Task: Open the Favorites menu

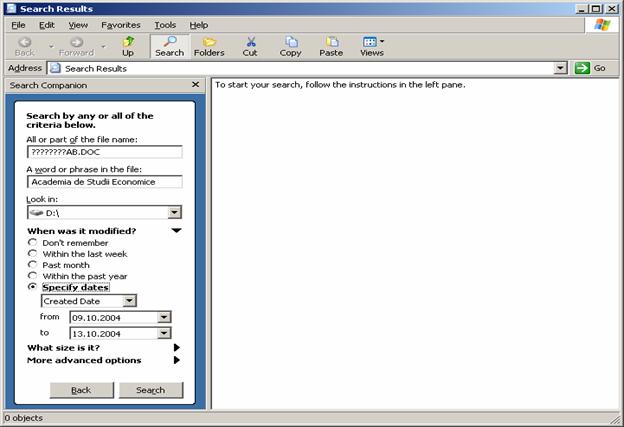Action: tap(120, 24)
